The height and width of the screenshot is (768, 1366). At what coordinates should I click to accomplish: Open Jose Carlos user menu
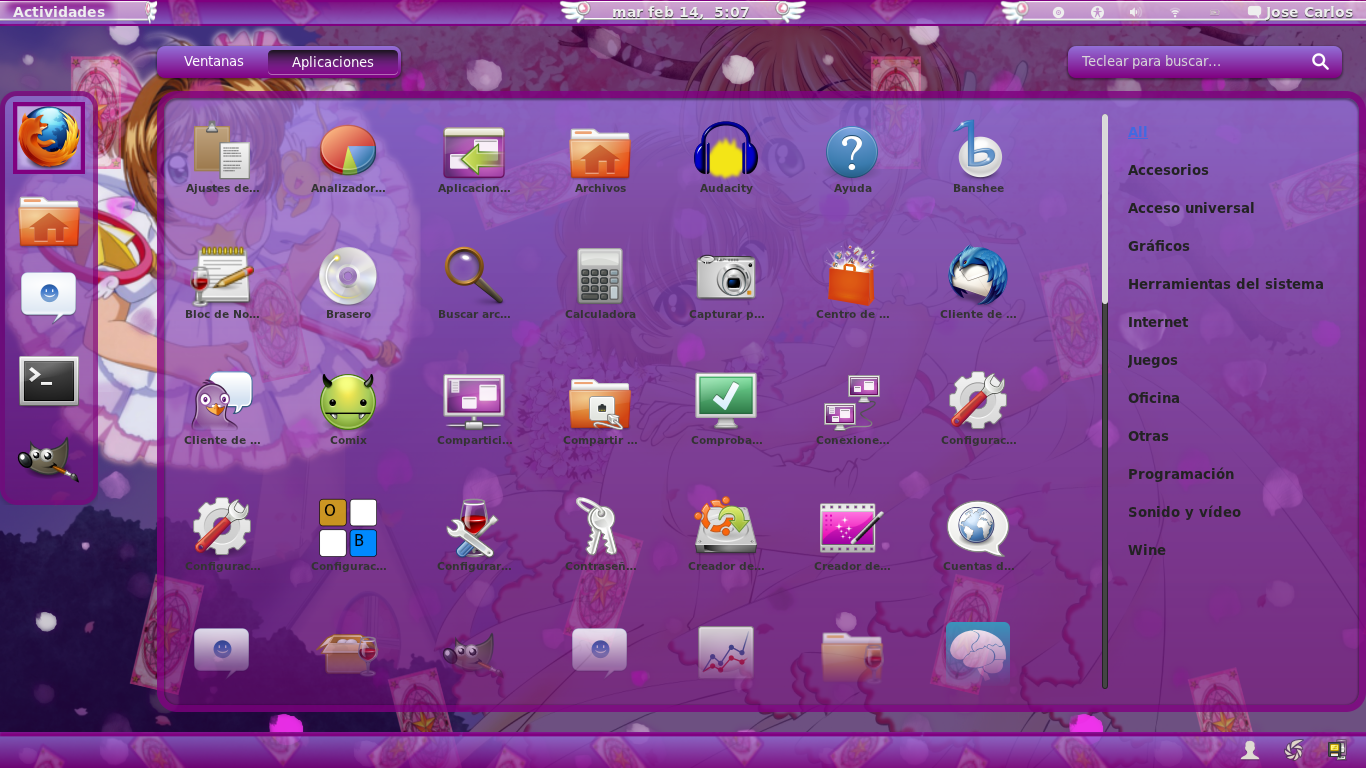click(x=1300, y=12)
